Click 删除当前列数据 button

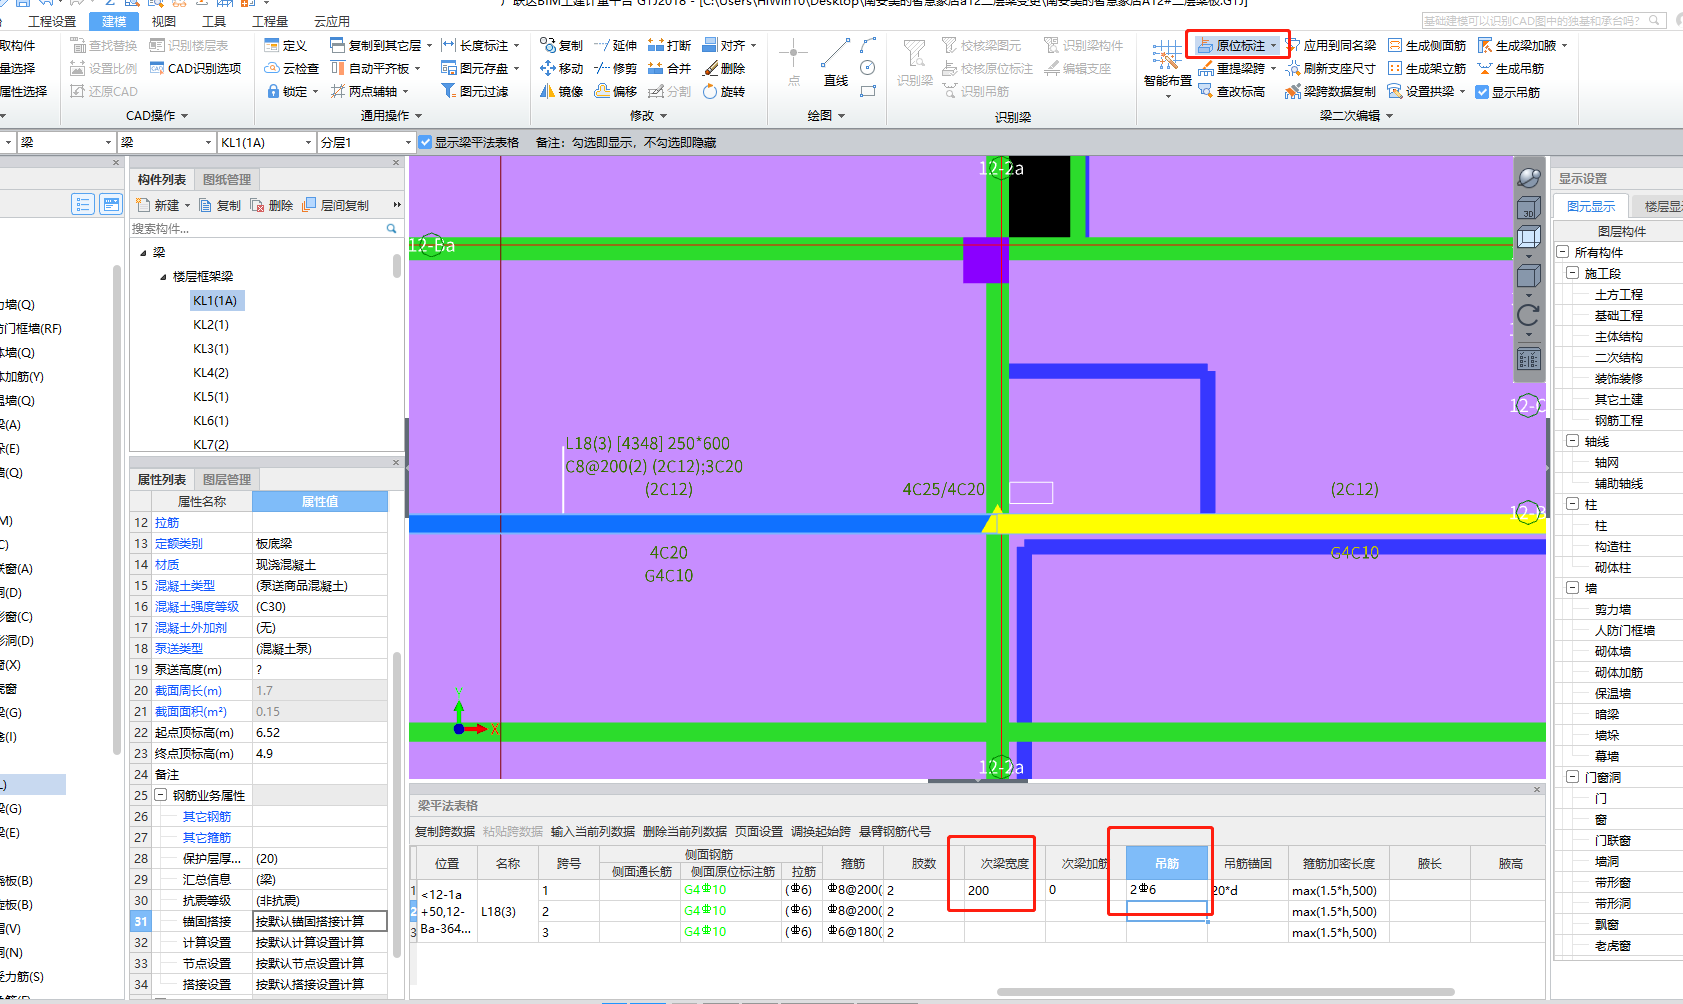pos(684,831)
